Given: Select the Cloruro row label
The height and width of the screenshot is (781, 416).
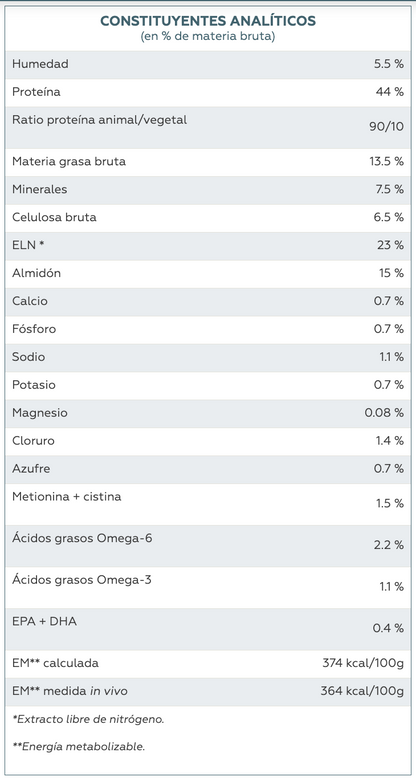Looking at the screenshot, I should 33,441.
